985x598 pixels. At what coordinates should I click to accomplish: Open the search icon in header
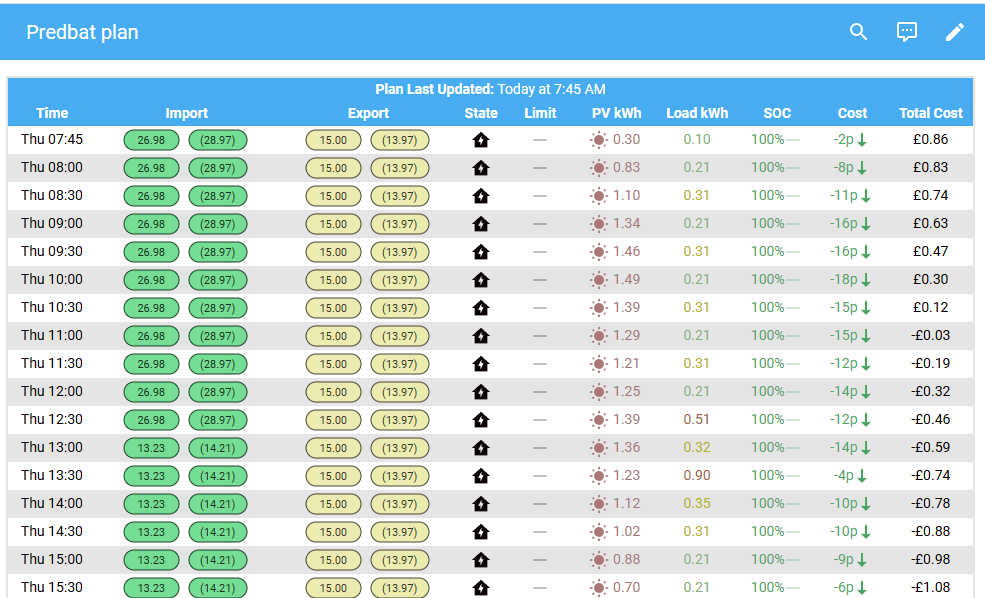[x=858, y=31]
